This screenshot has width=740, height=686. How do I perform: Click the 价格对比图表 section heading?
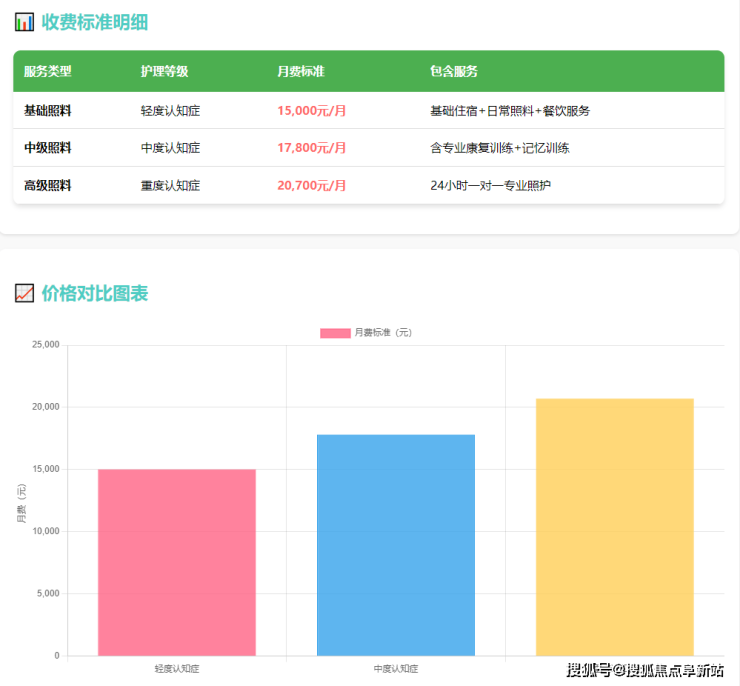click(x=95, y=293)
